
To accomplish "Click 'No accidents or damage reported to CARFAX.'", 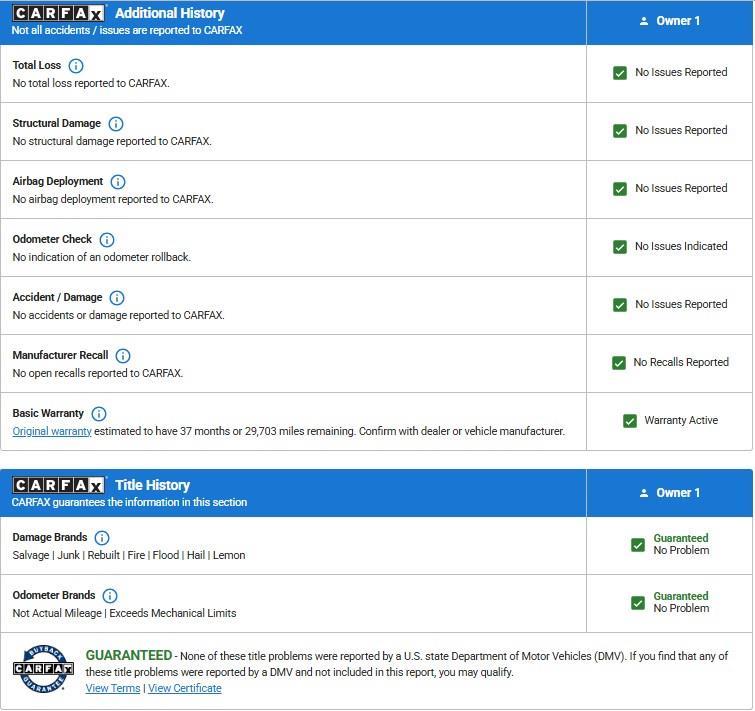I will coord(118,315).
